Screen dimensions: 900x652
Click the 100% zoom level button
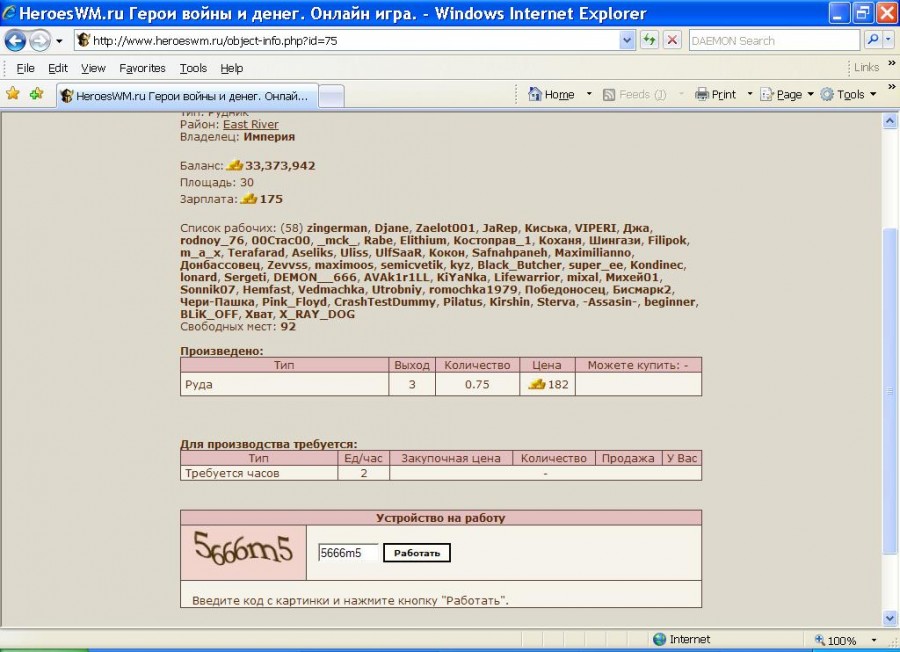click(836, 640)
